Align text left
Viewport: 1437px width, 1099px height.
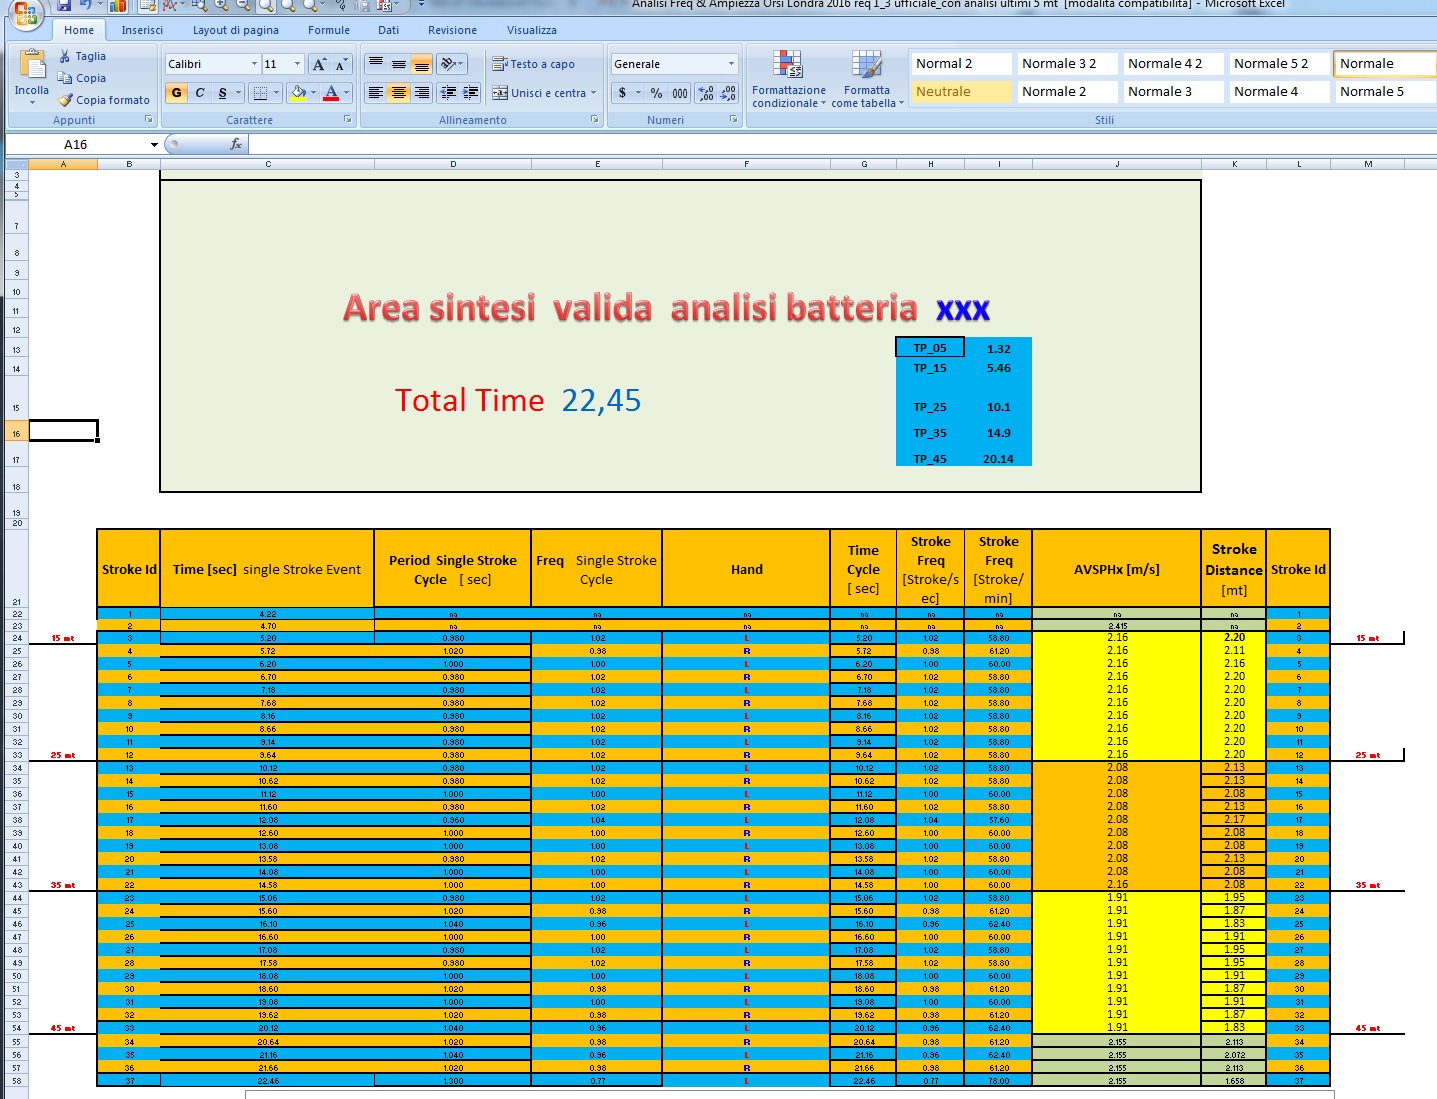tap(376, 93)
